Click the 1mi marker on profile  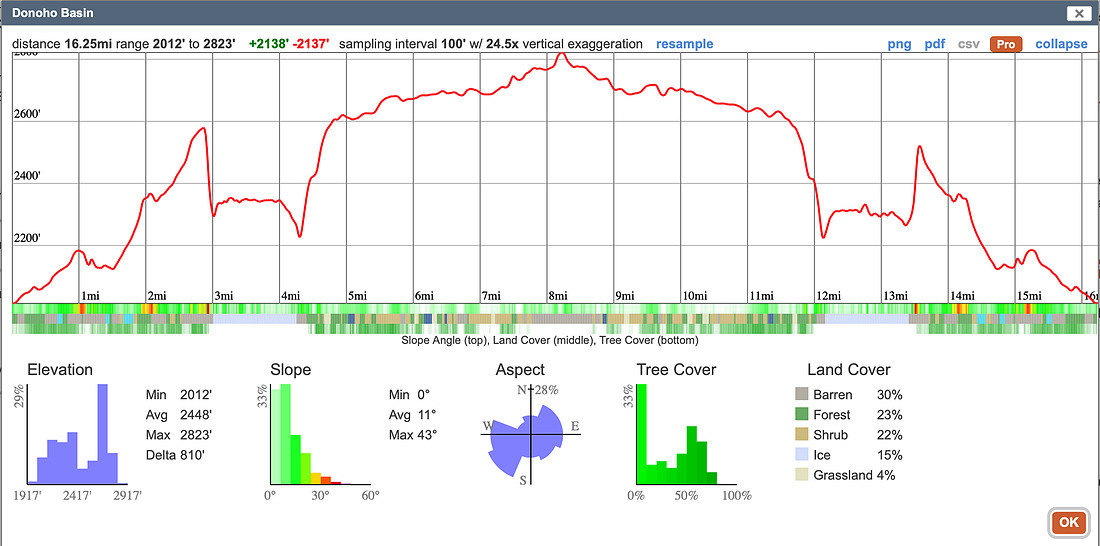click(x=90, y=295)
